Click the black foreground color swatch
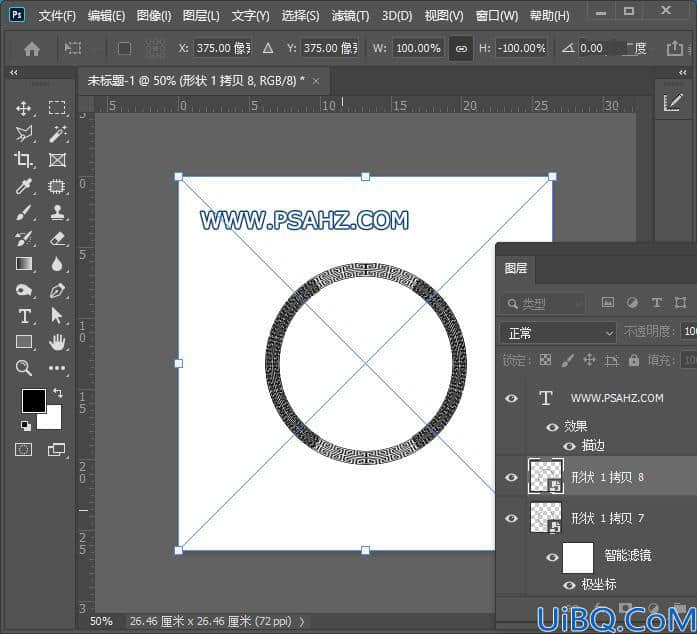Viewport: 697px width, 634px height. coord(33,400)
